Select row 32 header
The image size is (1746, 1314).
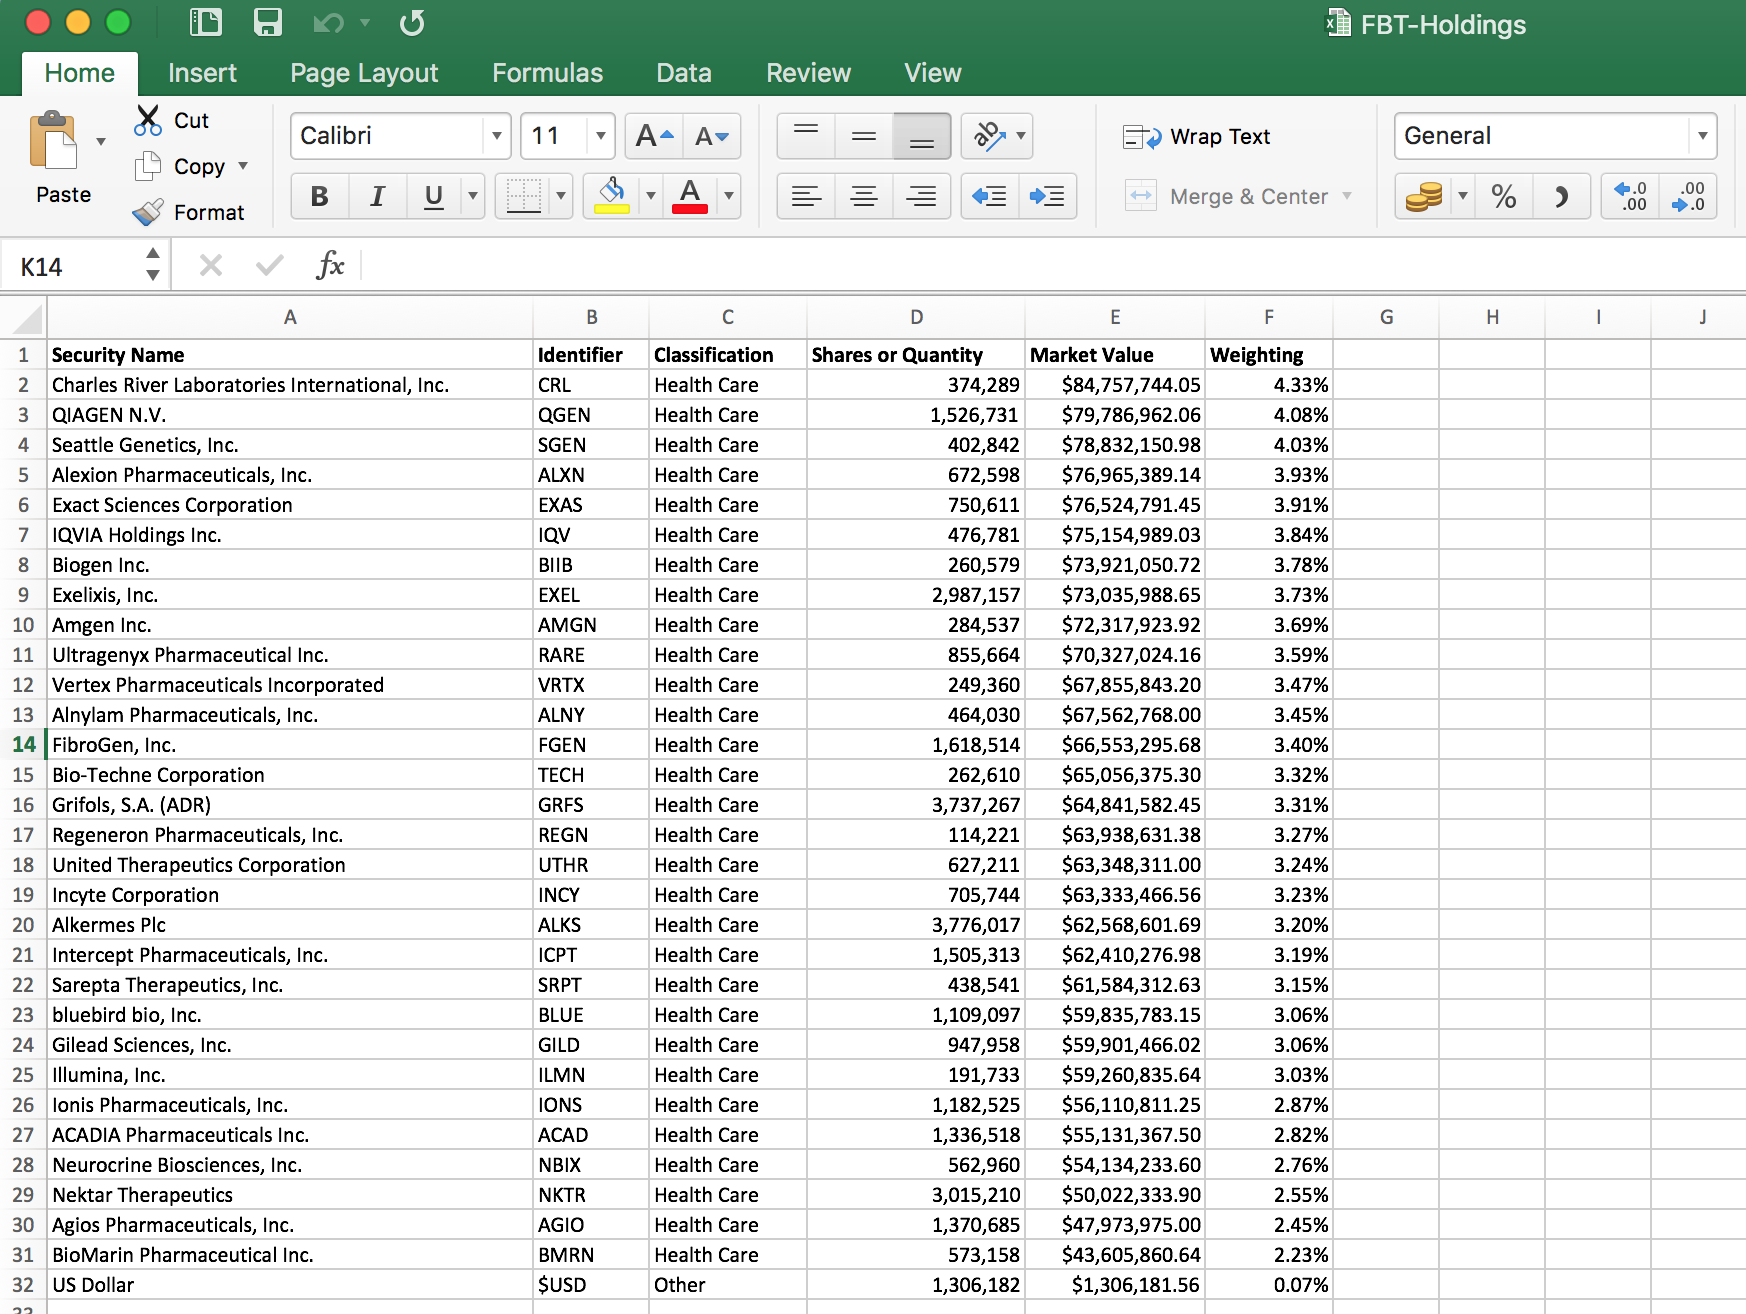[x=23, y=1285]
